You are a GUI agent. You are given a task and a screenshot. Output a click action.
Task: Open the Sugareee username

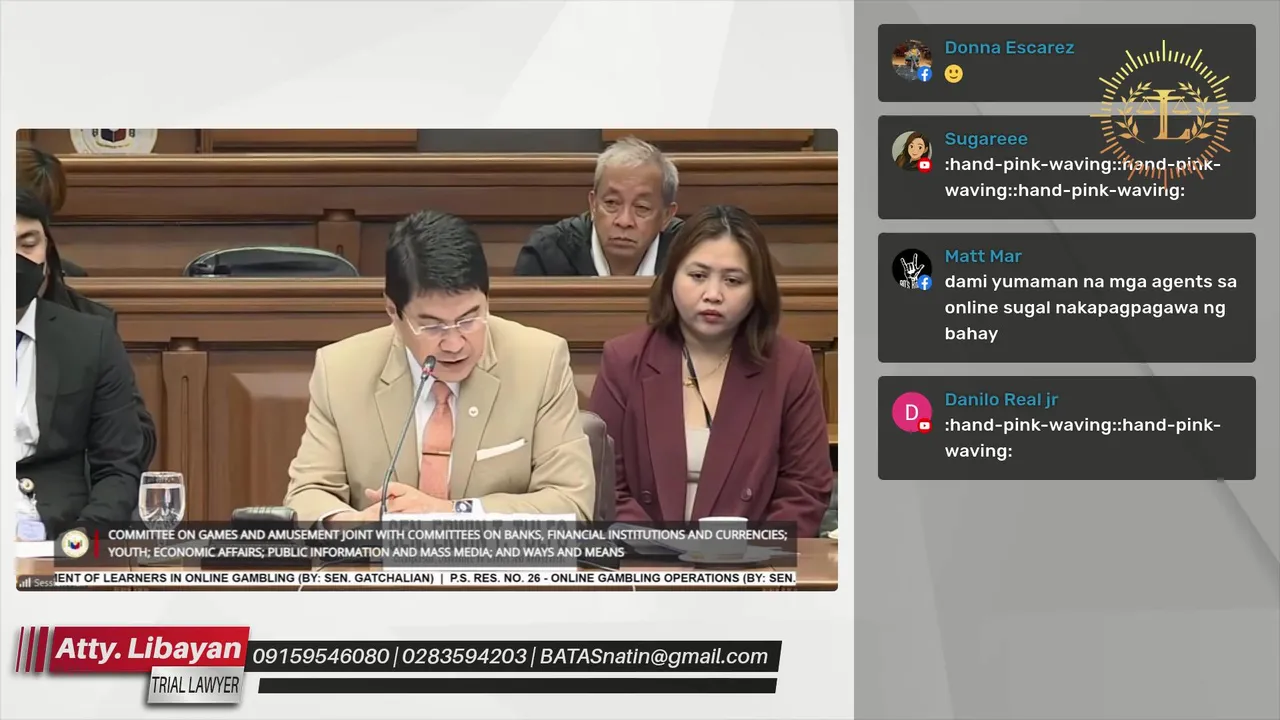[x=986, y=139]
